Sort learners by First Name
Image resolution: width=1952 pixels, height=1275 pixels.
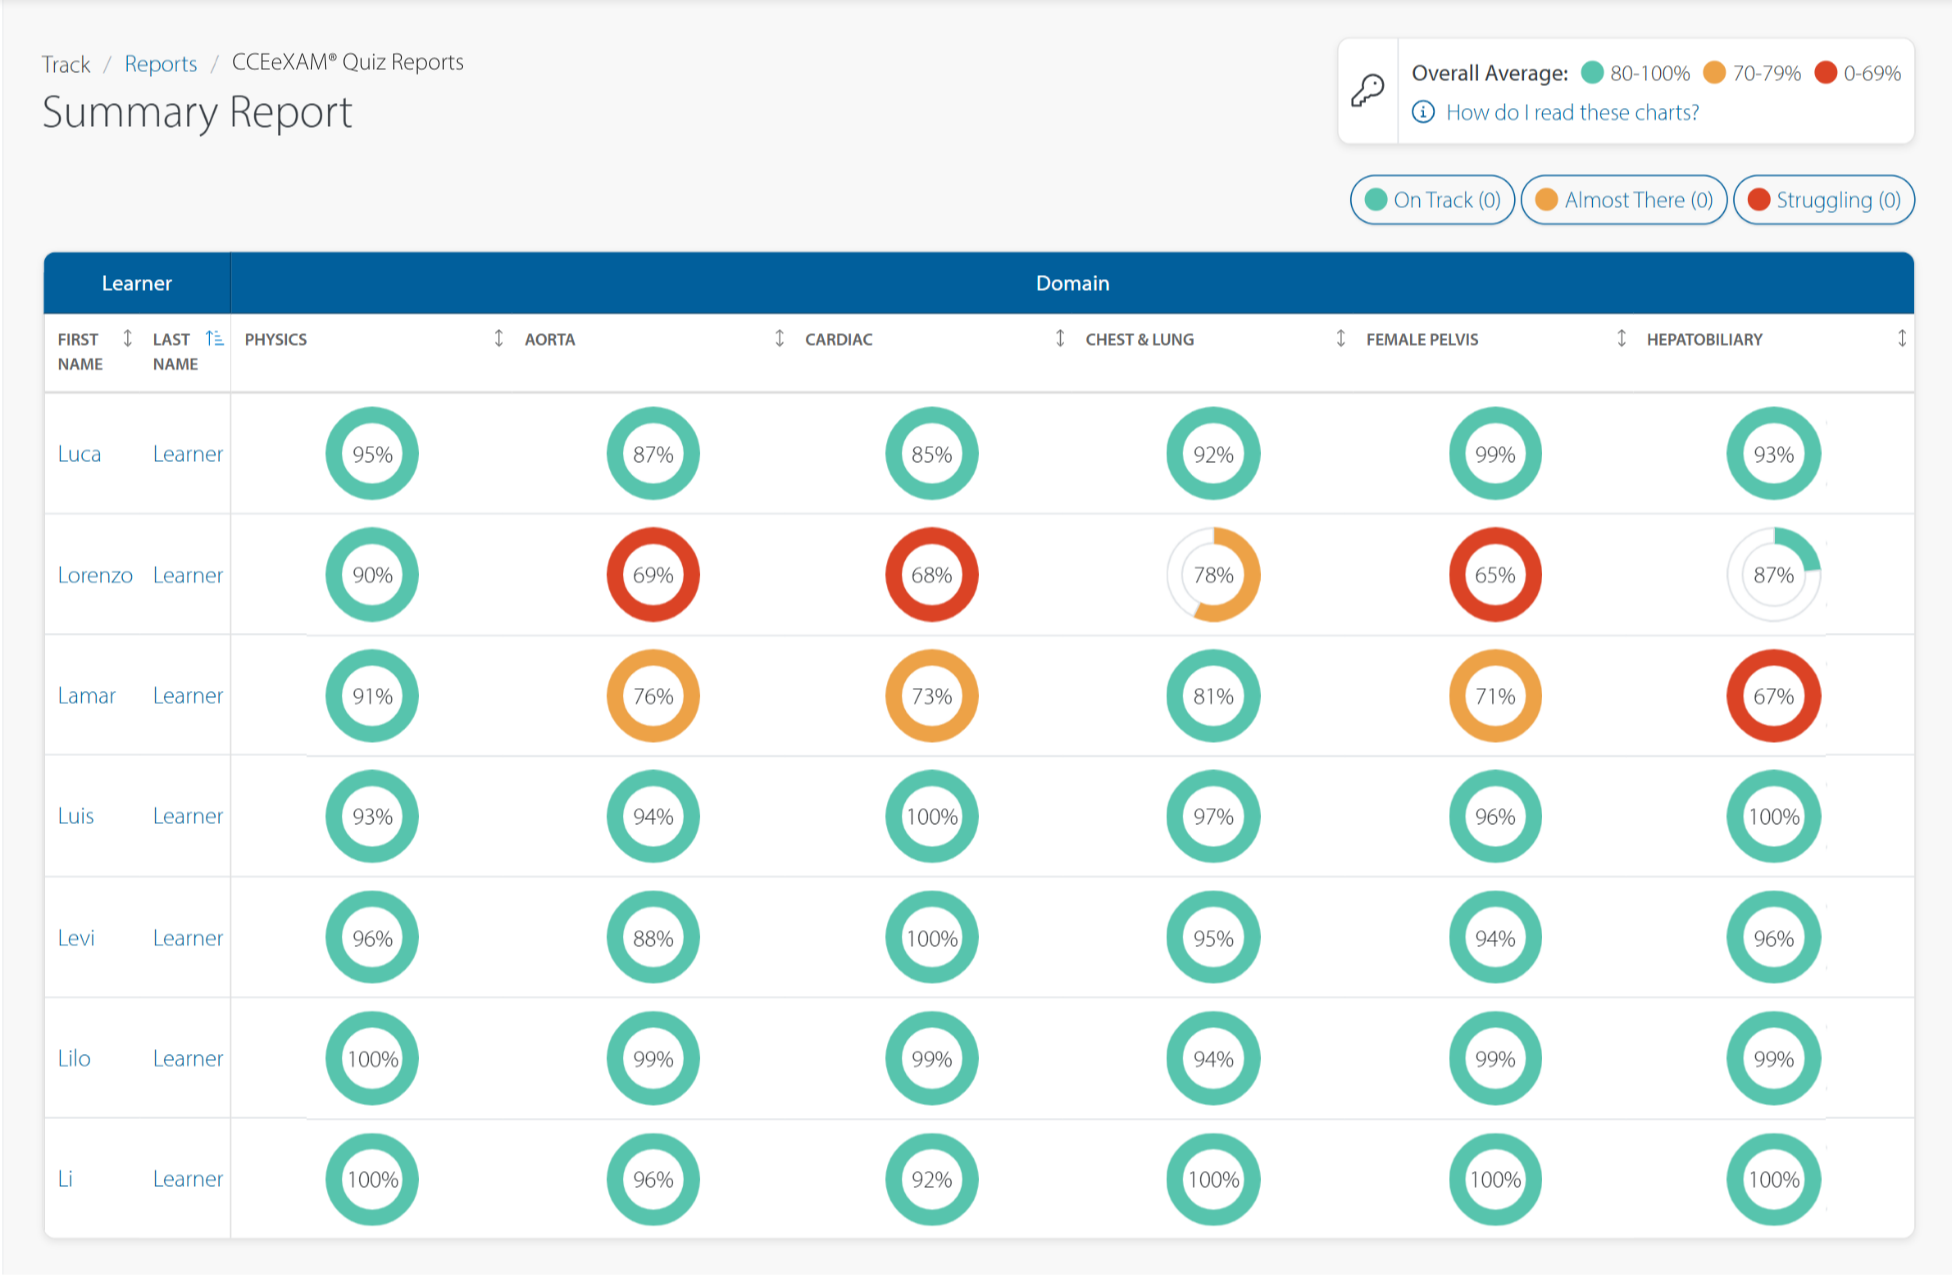coord(126,338)
